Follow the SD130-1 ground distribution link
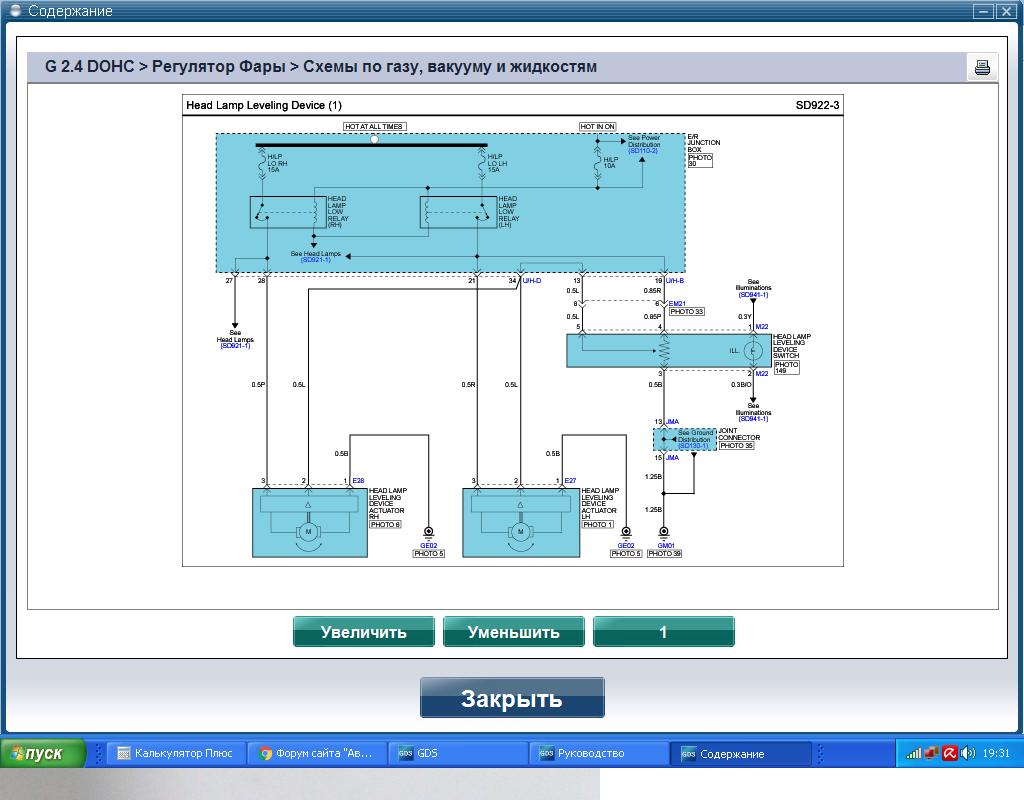Viewport: 1024px width, 800px height. (693, 446)
